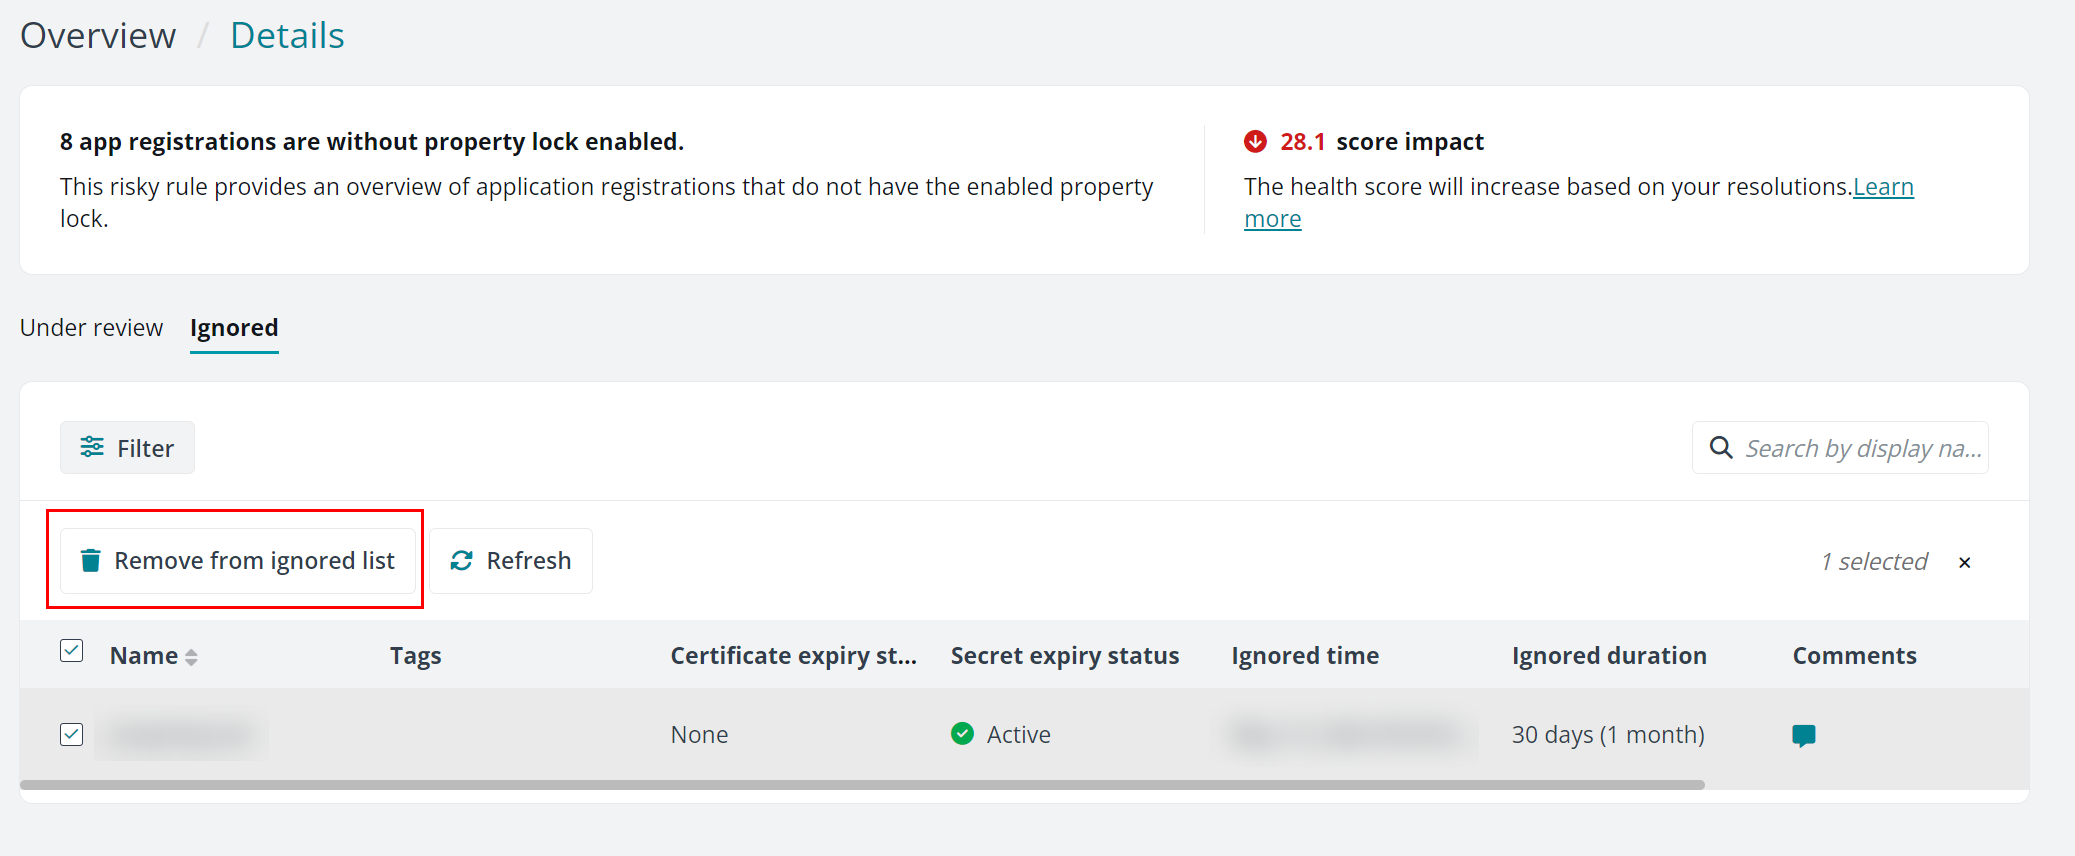Click the Certificate expiry status column header
The image size is (2075, 856).
coord(793,656)
